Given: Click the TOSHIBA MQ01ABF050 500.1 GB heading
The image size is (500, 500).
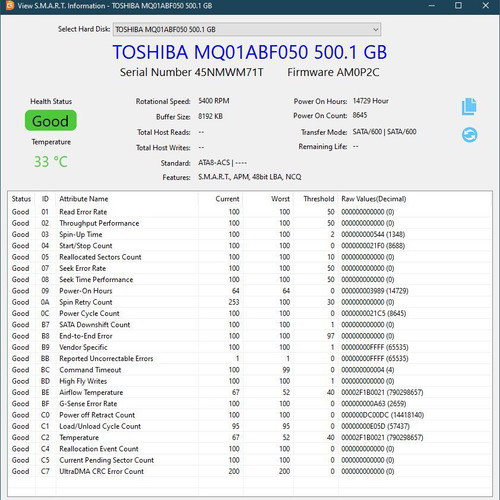Looking at the screenshot, I should pyautogui.click(x=250, y=52).
